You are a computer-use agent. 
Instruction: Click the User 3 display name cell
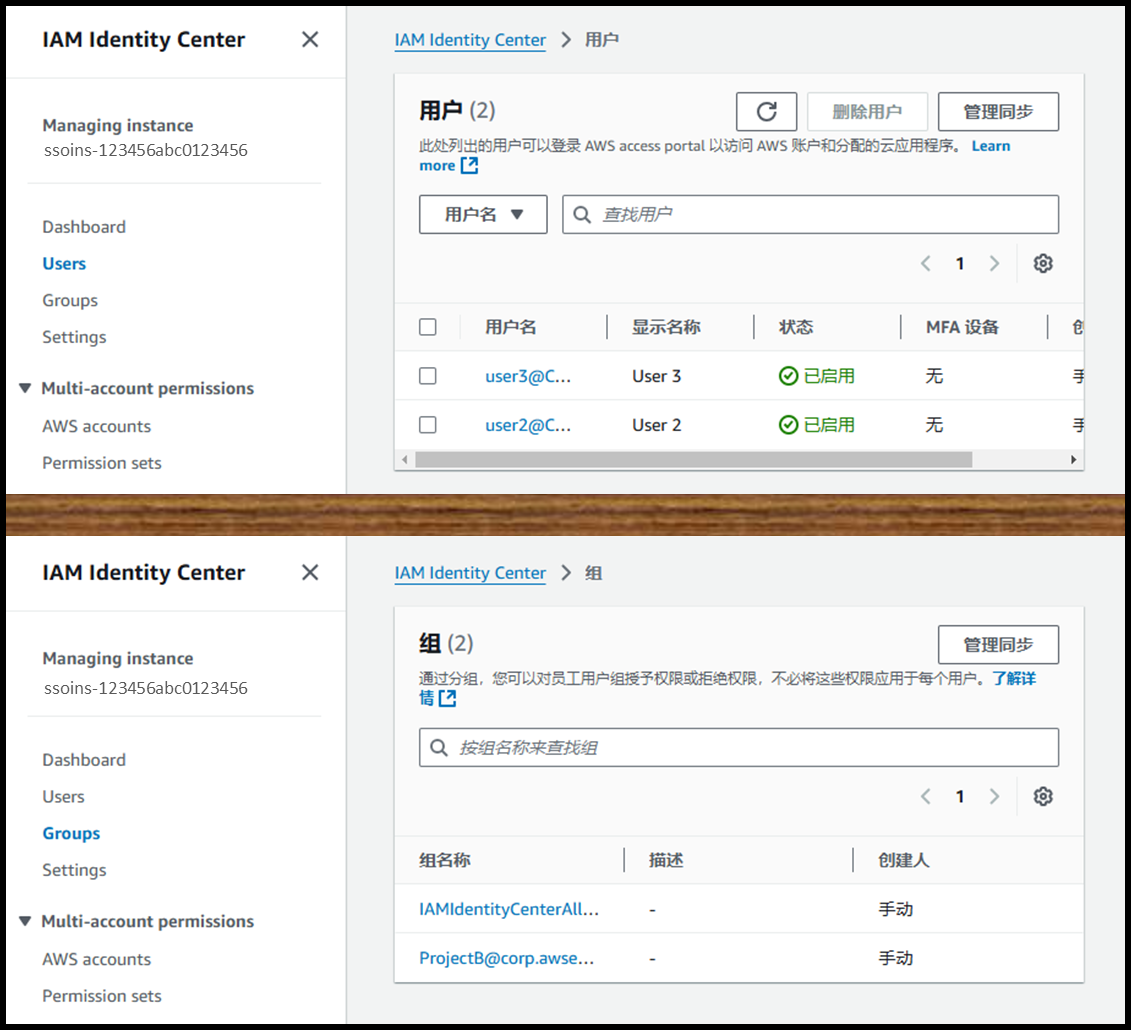656,377
